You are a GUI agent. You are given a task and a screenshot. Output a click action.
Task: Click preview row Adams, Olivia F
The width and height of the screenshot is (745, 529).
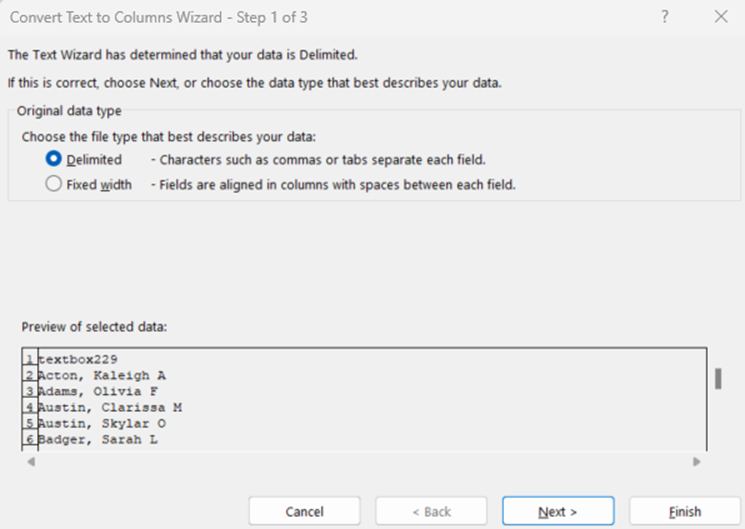pyautogui.click(x=97, y=392)
